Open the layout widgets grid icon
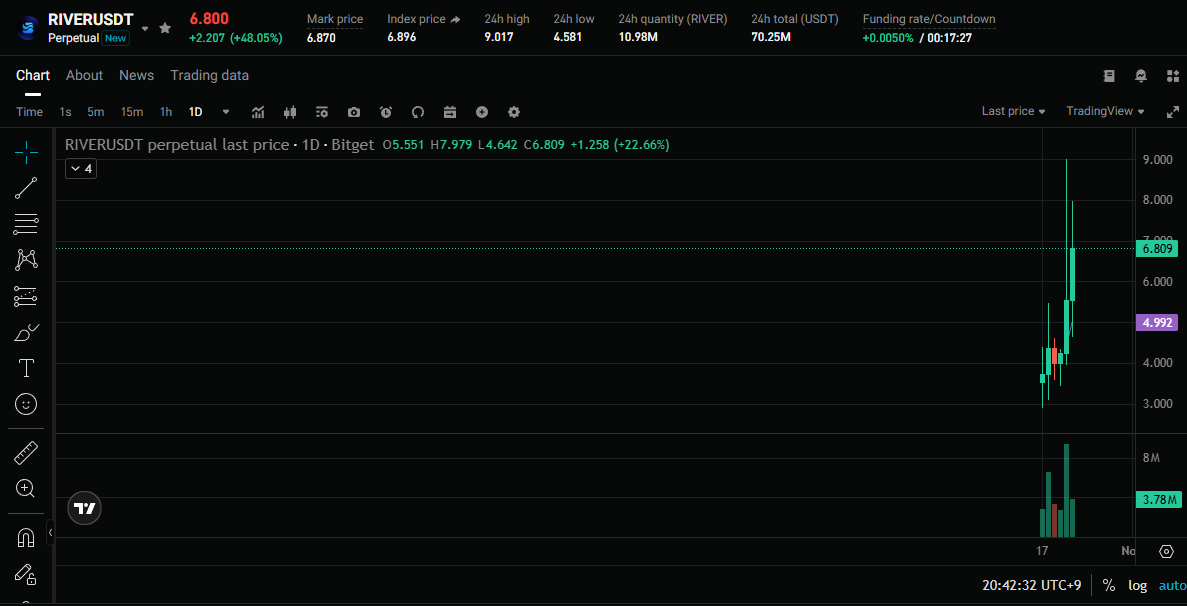 tap(1173, 76)
